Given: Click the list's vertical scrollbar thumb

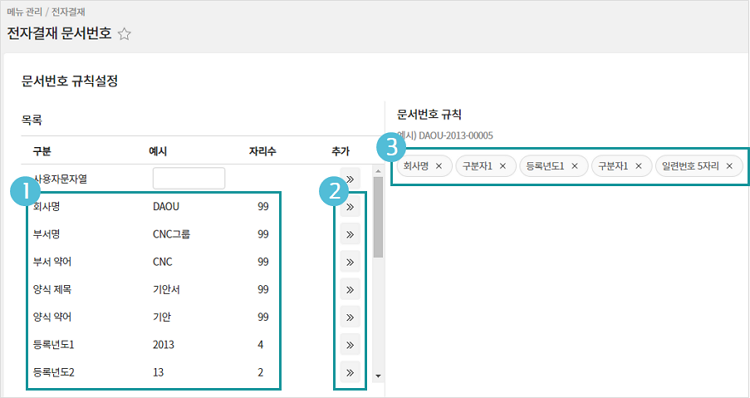Looking at the screenshot, I should [378, 217].
